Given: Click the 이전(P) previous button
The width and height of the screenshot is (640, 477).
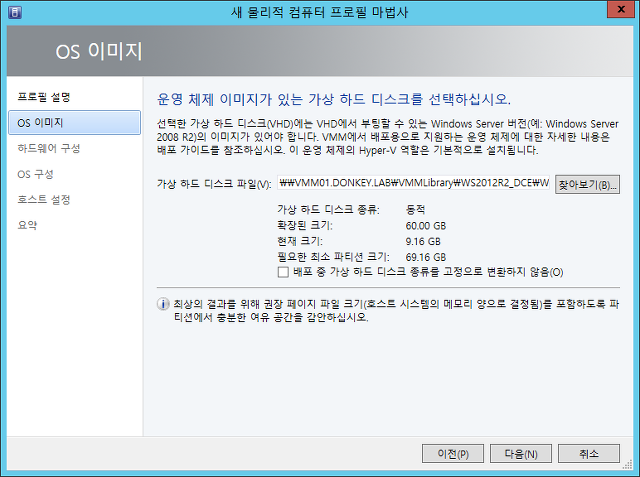Looking at the screenshot, I should [453, 454].
